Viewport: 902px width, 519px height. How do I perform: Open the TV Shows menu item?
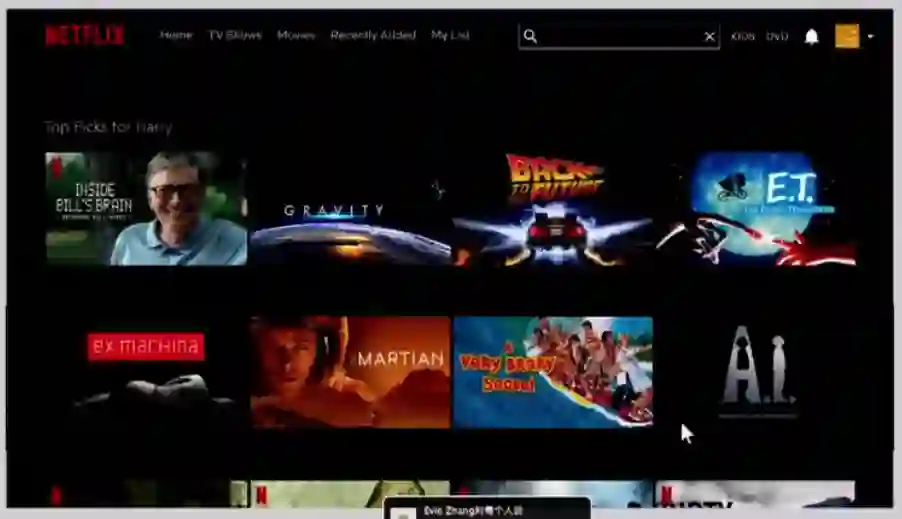[x=235, y=35]
